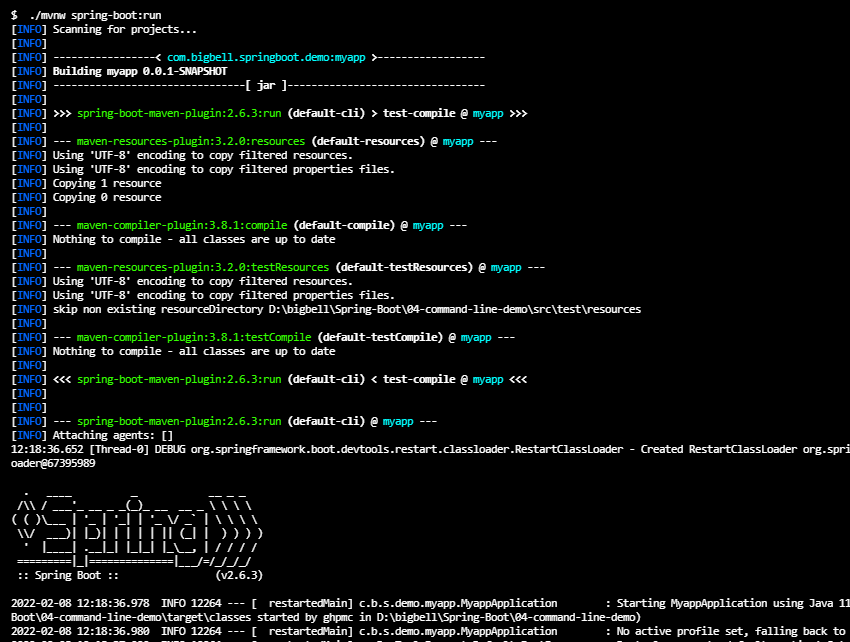Click '(default-compile)' execution id
Image resolution: width=850 pixels, height=642 pixels.
pos(344,226)
